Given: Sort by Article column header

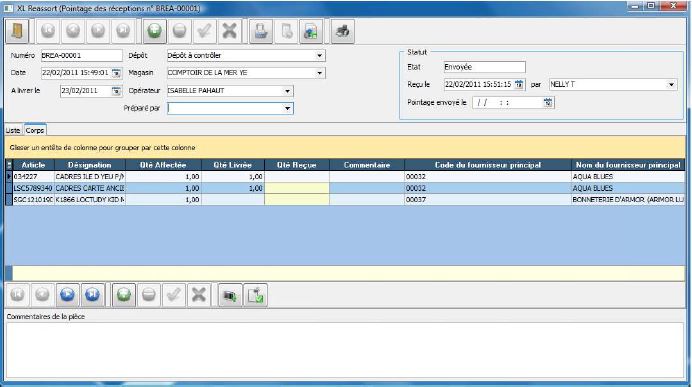Looking at the screenshot, I should point(34,165).
